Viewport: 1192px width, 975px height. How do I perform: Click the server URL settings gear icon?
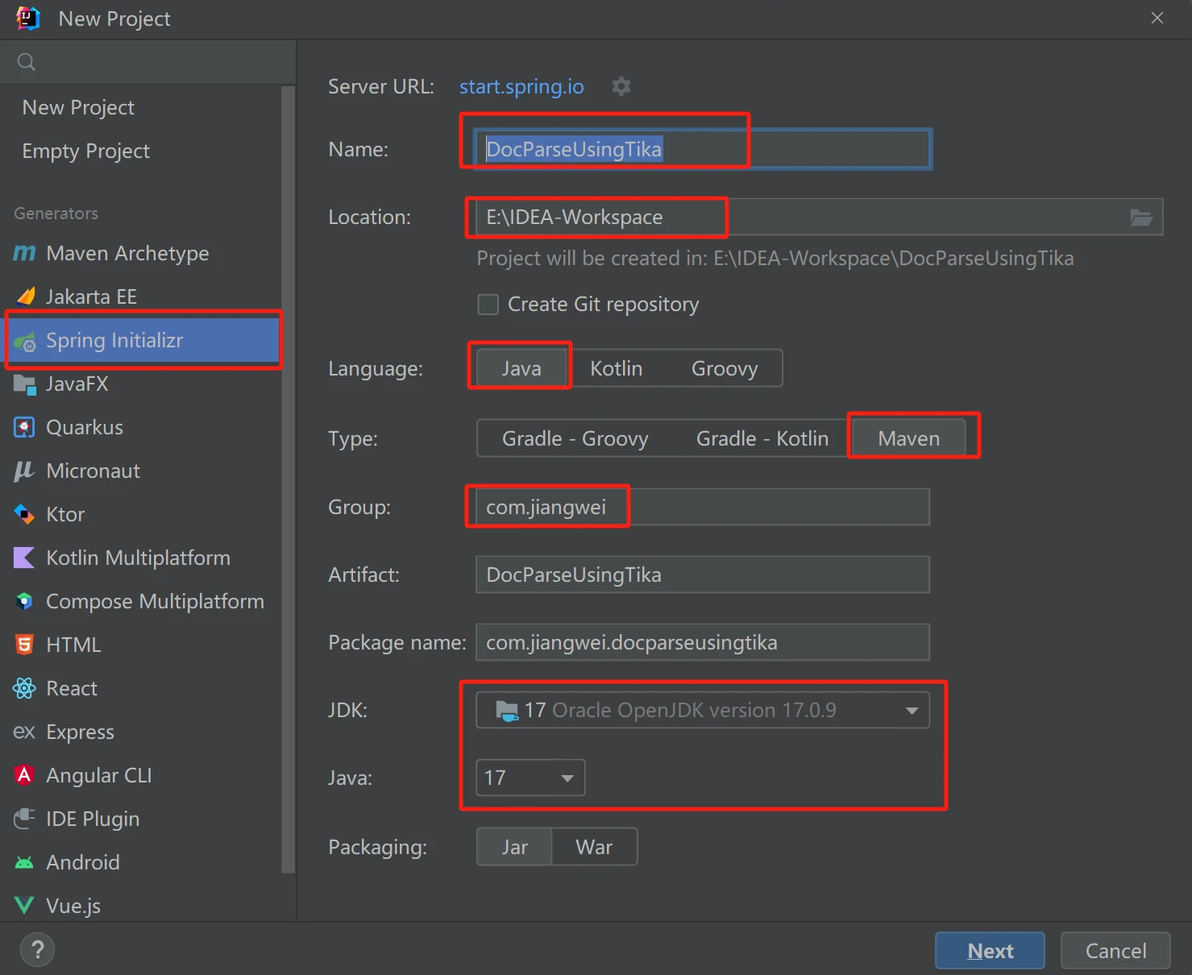pyautogui.click(x=621, y=87)
